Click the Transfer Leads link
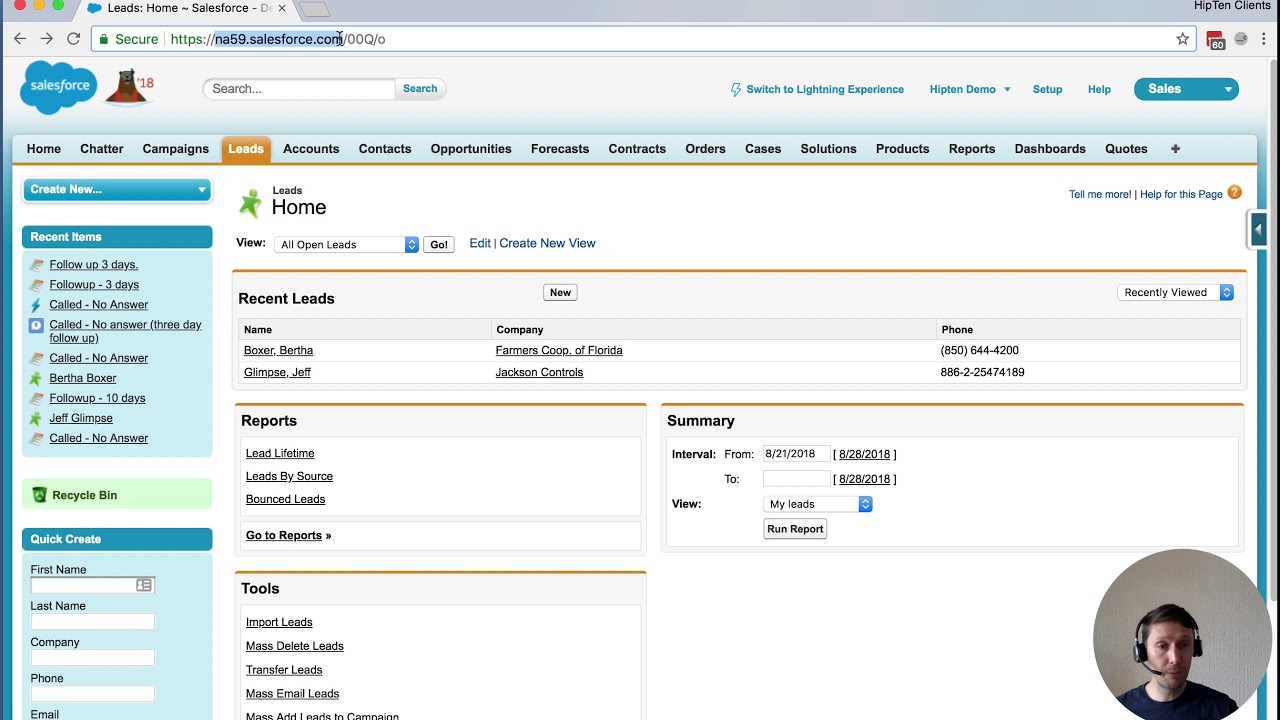Screen dimensions: 1280x720 (284, 670)
